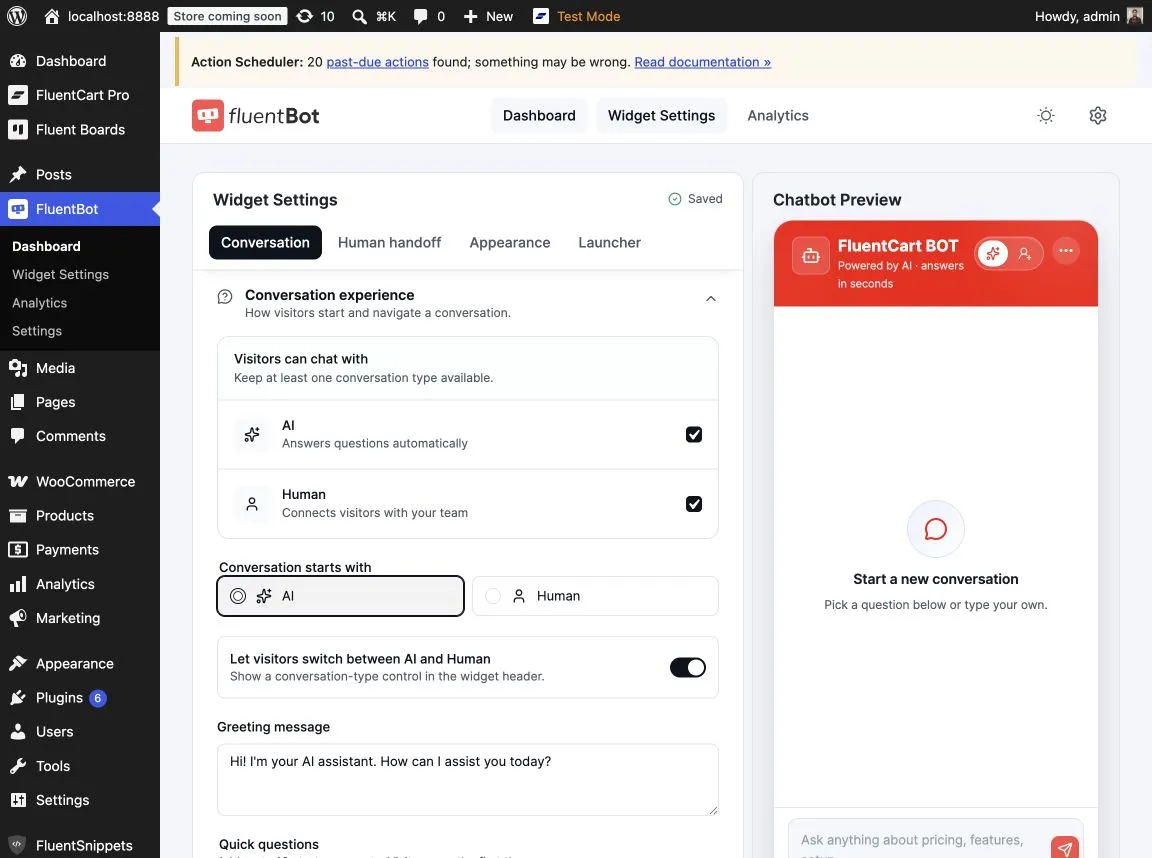This screenshot has width=1152, height=858.
Task: Select AI as conversation start option
Action: click(340, 596)
